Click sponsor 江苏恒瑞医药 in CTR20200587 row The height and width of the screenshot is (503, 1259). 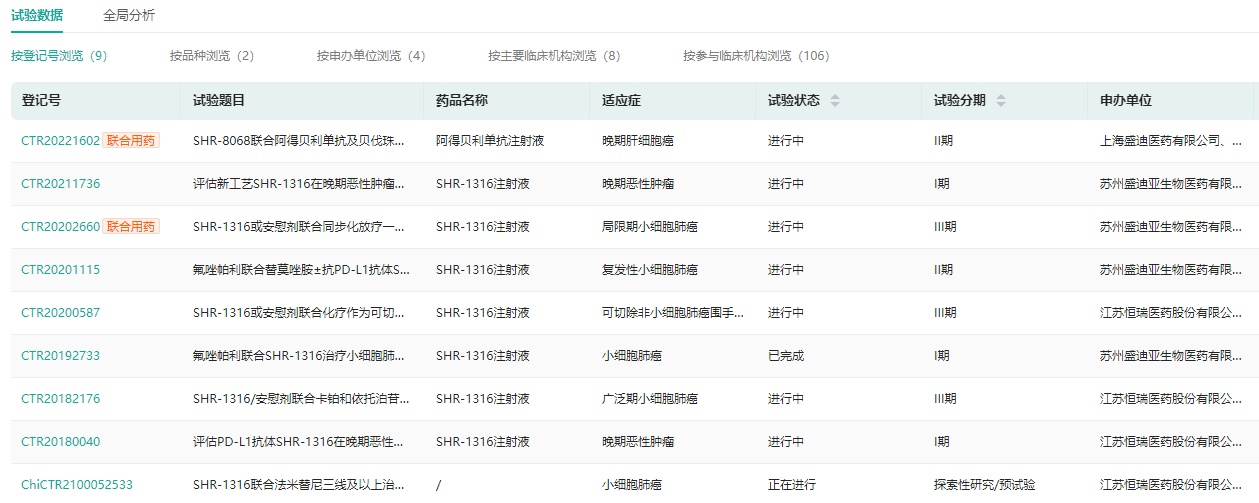click(1172, 313)
